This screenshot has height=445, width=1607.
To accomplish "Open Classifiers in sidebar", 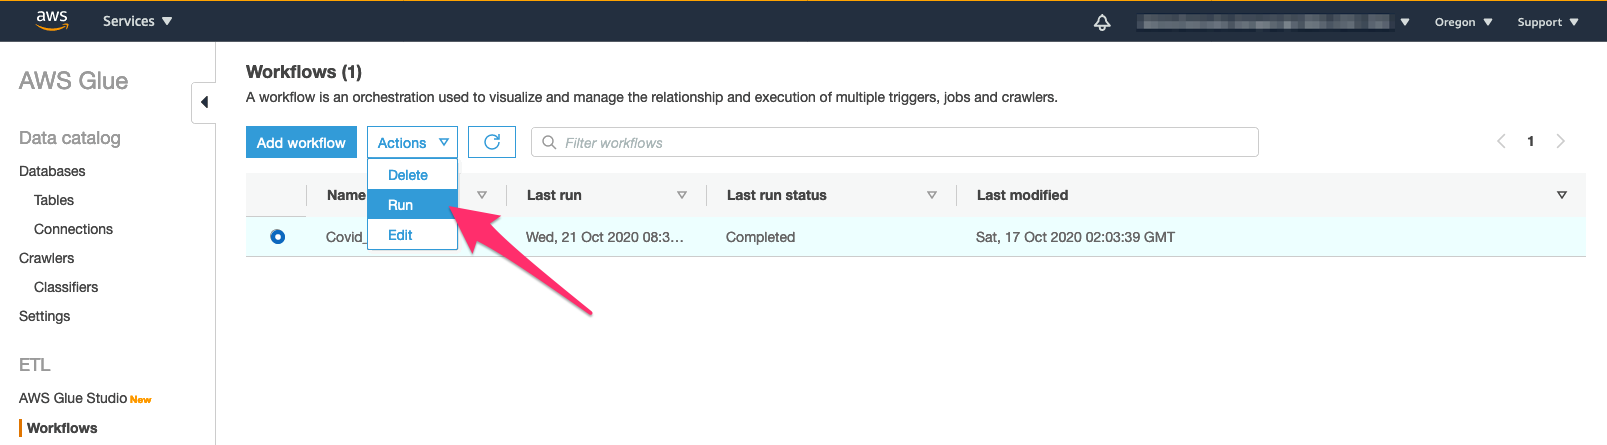I will click(66, 287).
